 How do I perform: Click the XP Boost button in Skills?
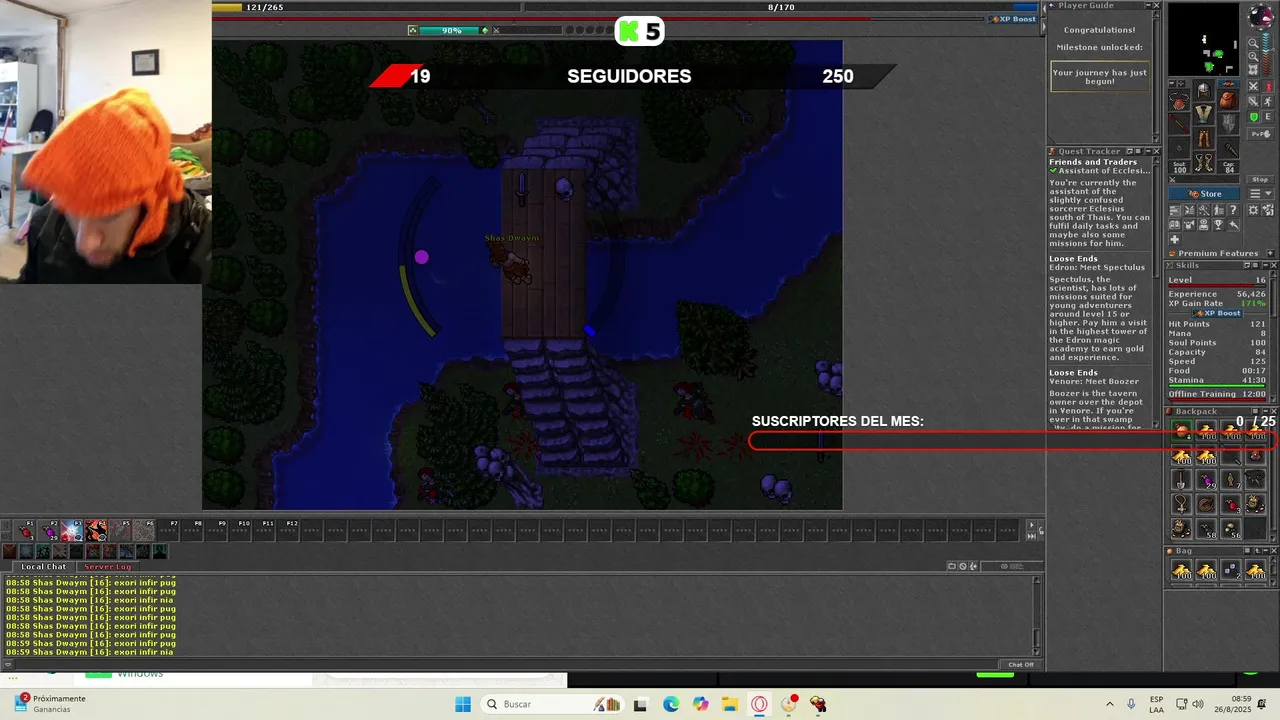coord(1218,313)
